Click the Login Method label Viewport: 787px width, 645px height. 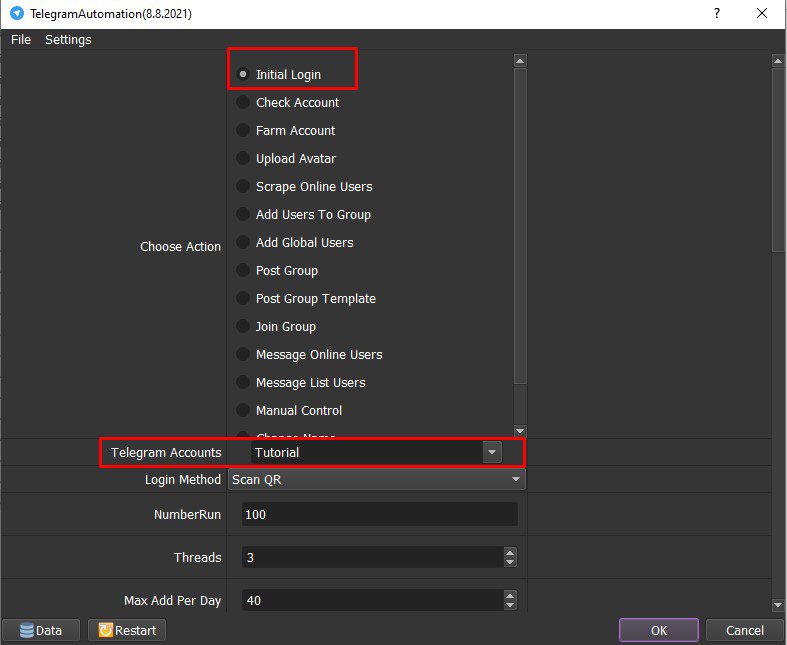point(183,479)
